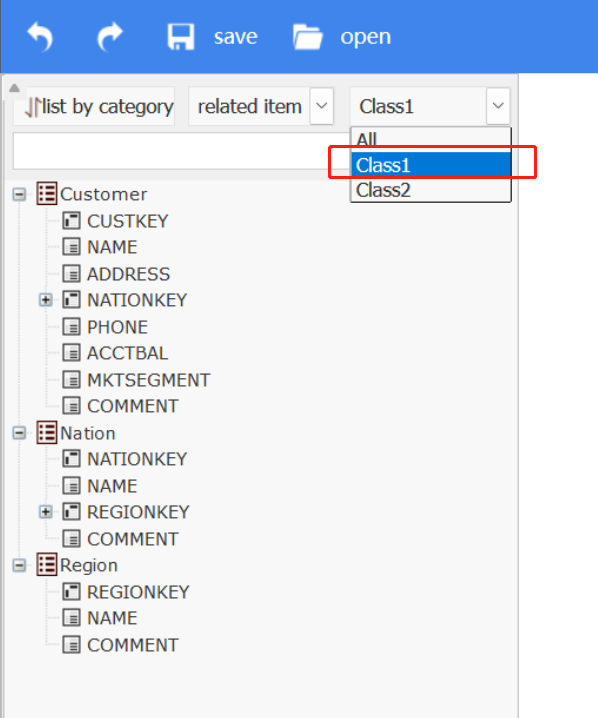598x718 pixels.
Task: Click the redo arrow icon
Action: 110,37
